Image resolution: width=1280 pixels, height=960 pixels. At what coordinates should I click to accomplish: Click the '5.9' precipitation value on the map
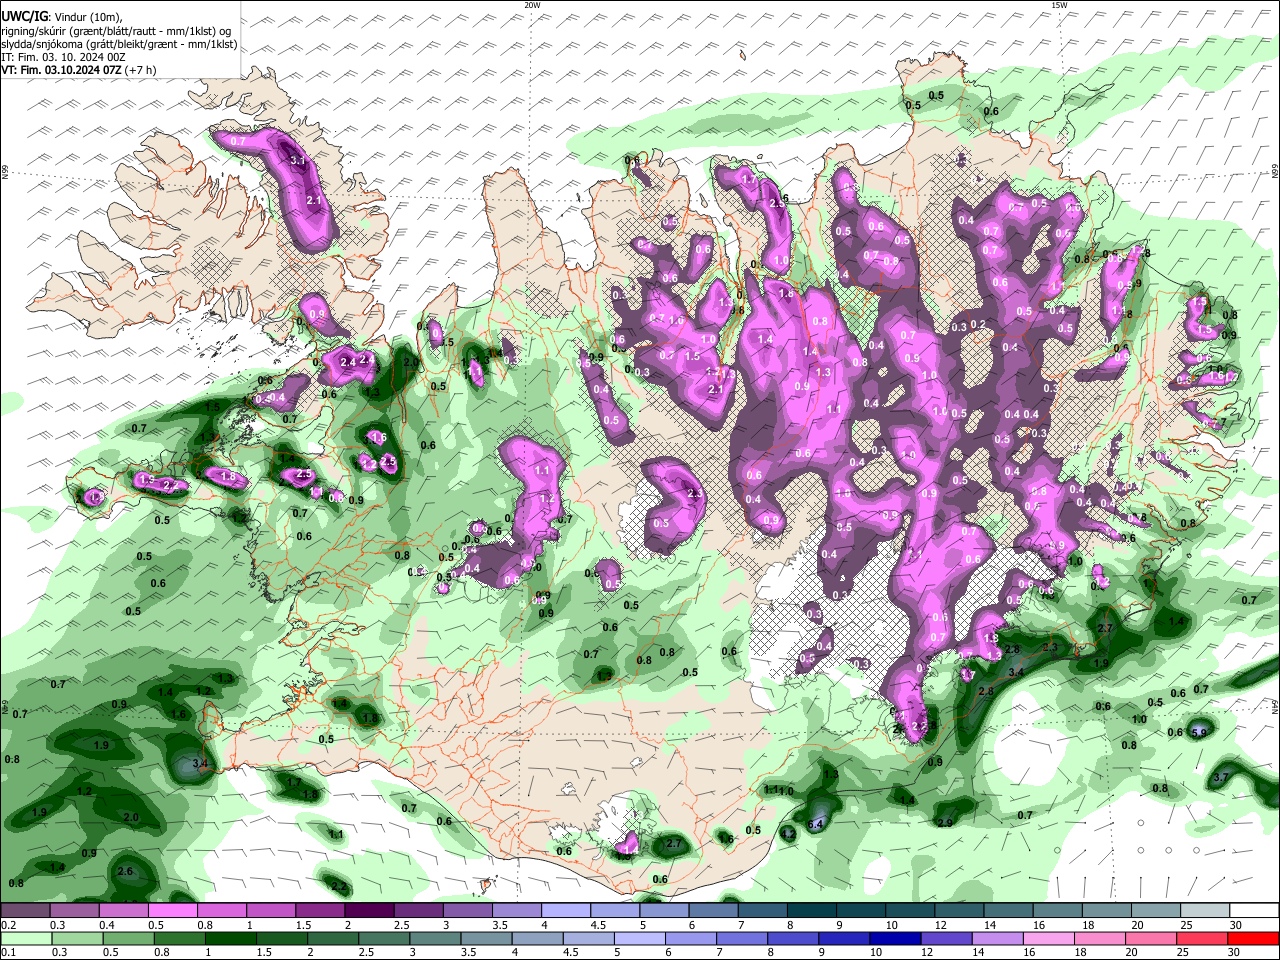pos(1198,732)
